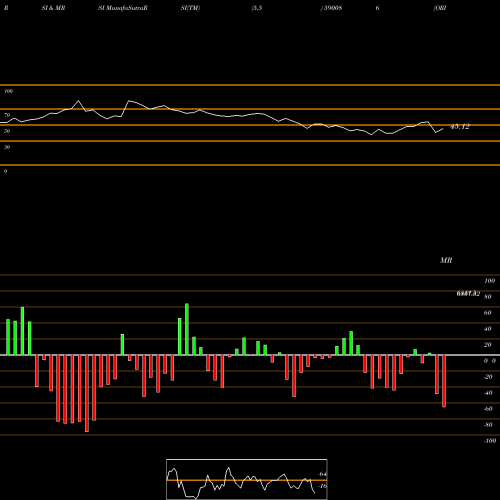
Task: Click the RSI current value 45.12
Action: click(460, 127)
